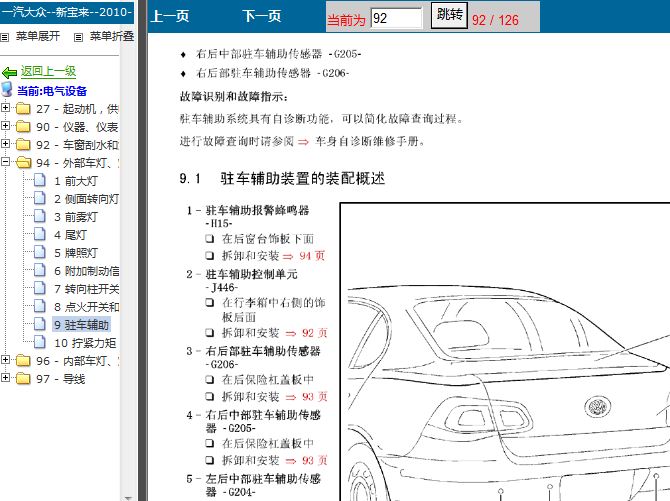Click the folder icon of 90 - 仪器
The width and height of the screenshot is (670, 501).
click(23, 127)
